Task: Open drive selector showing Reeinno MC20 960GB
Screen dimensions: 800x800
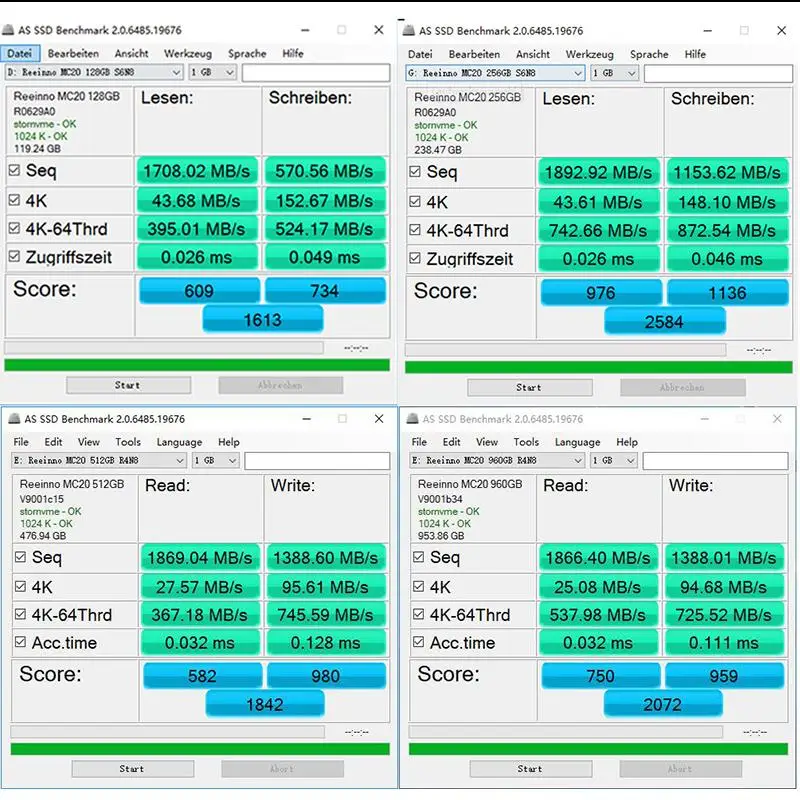Action: [x=496, y=460]
